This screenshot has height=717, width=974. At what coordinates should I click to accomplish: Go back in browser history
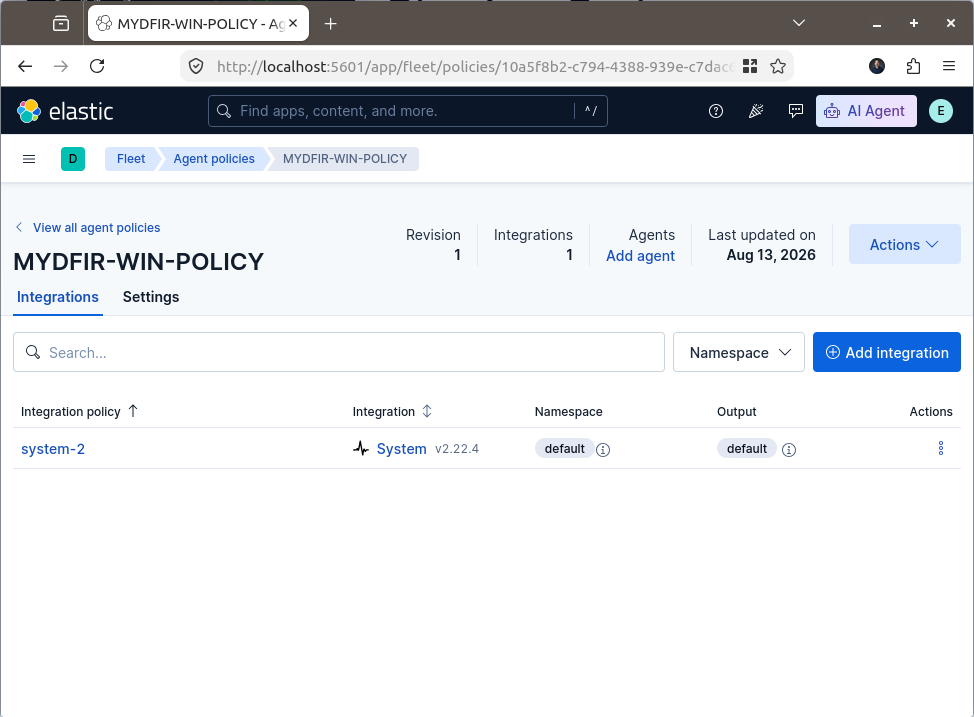coord(25,66)
